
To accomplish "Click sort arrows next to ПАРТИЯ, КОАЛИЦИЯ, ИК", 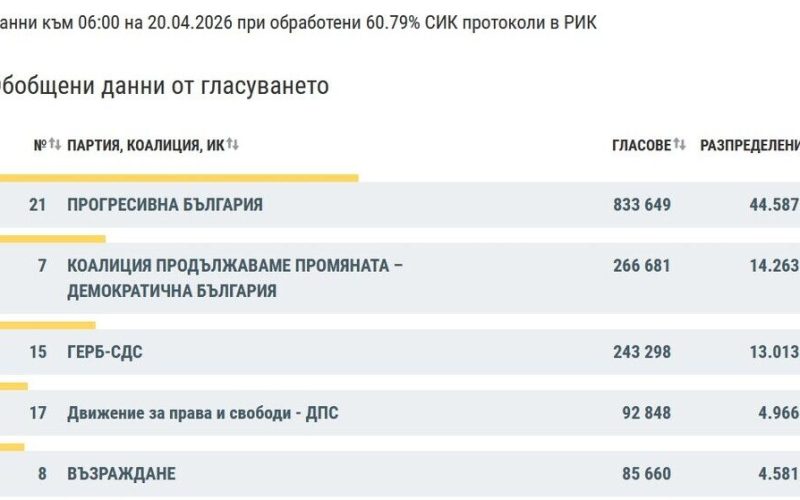I will pyautogui.click(x=233, y=145).
